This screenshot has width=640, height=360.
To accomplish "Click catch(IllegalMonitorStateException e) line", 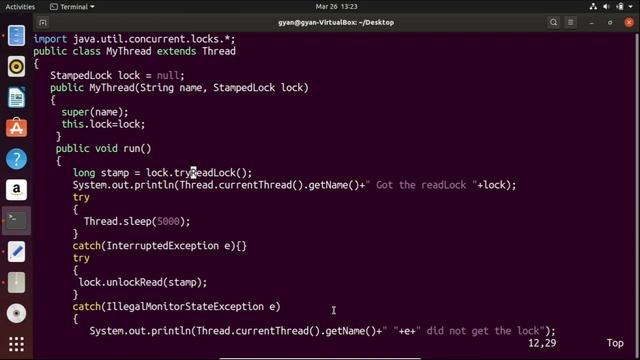I will [x=177, y=307].
